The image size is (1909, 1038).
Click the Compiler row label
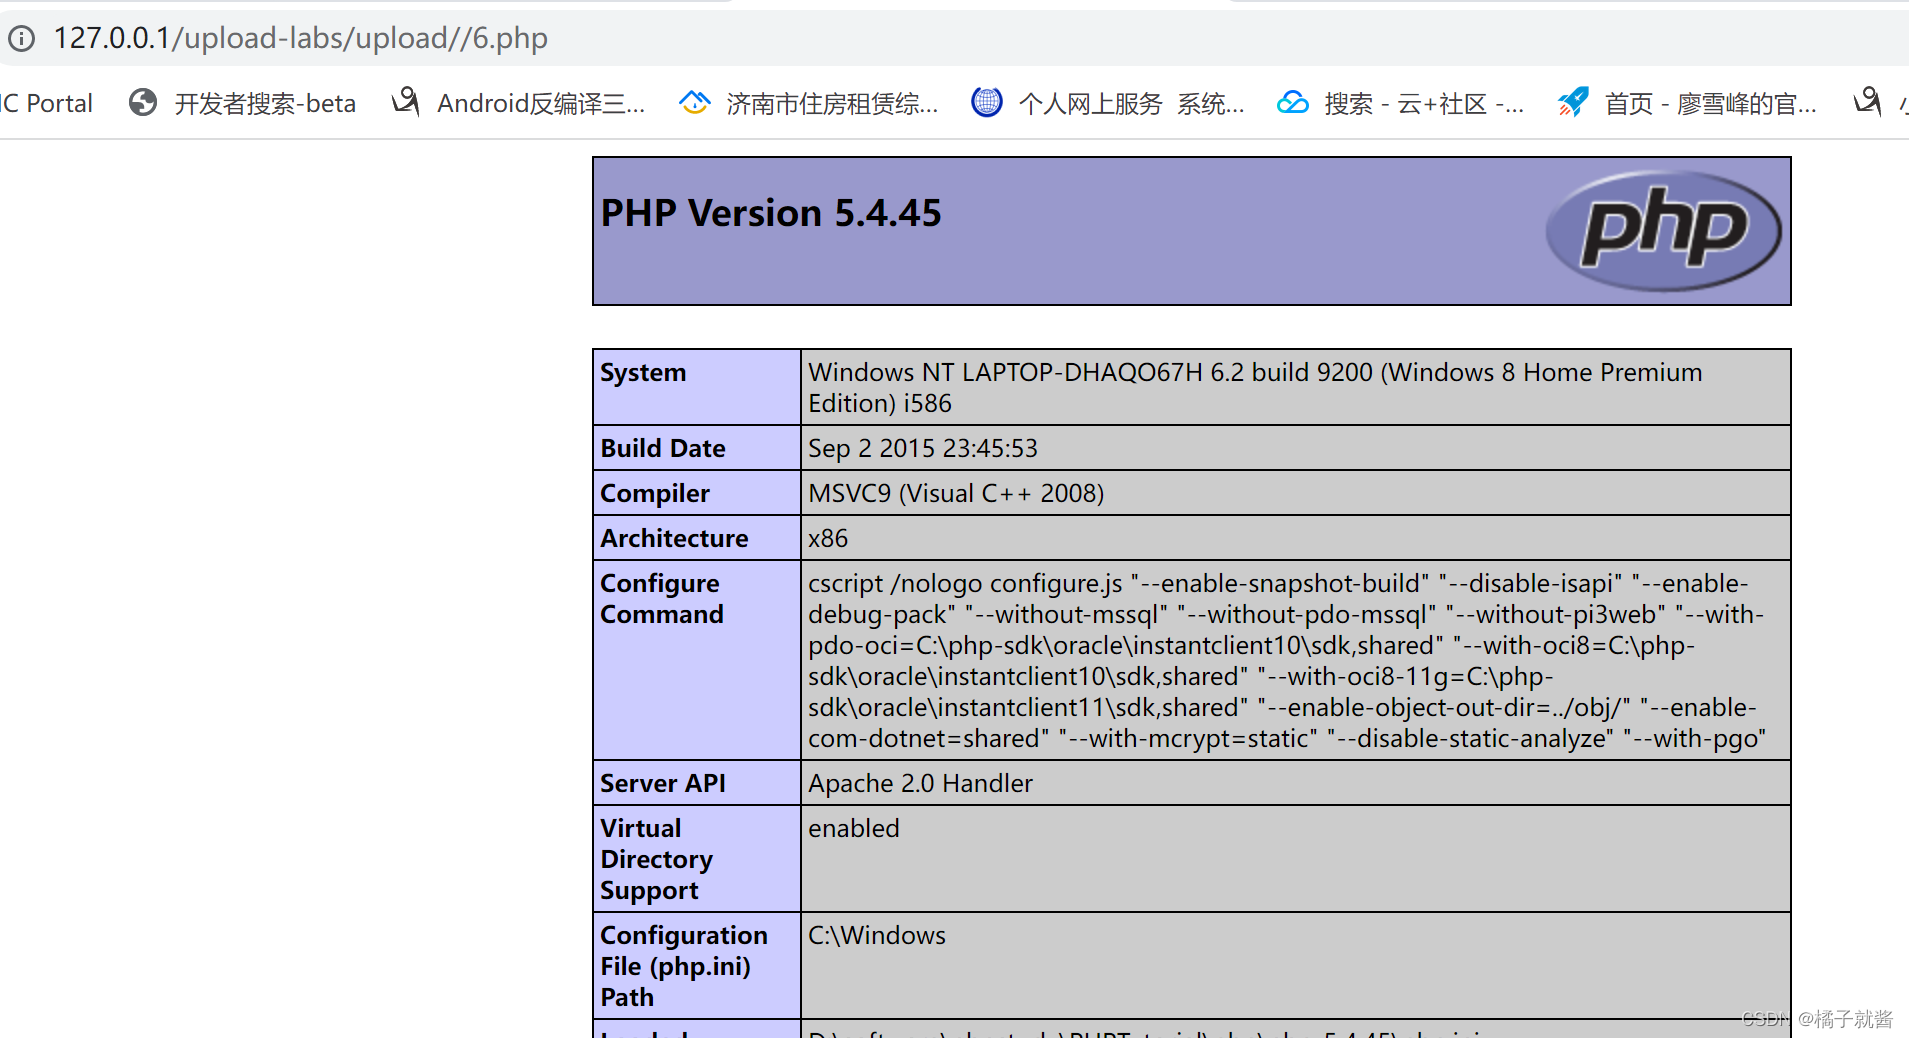[x=655, y=493]
